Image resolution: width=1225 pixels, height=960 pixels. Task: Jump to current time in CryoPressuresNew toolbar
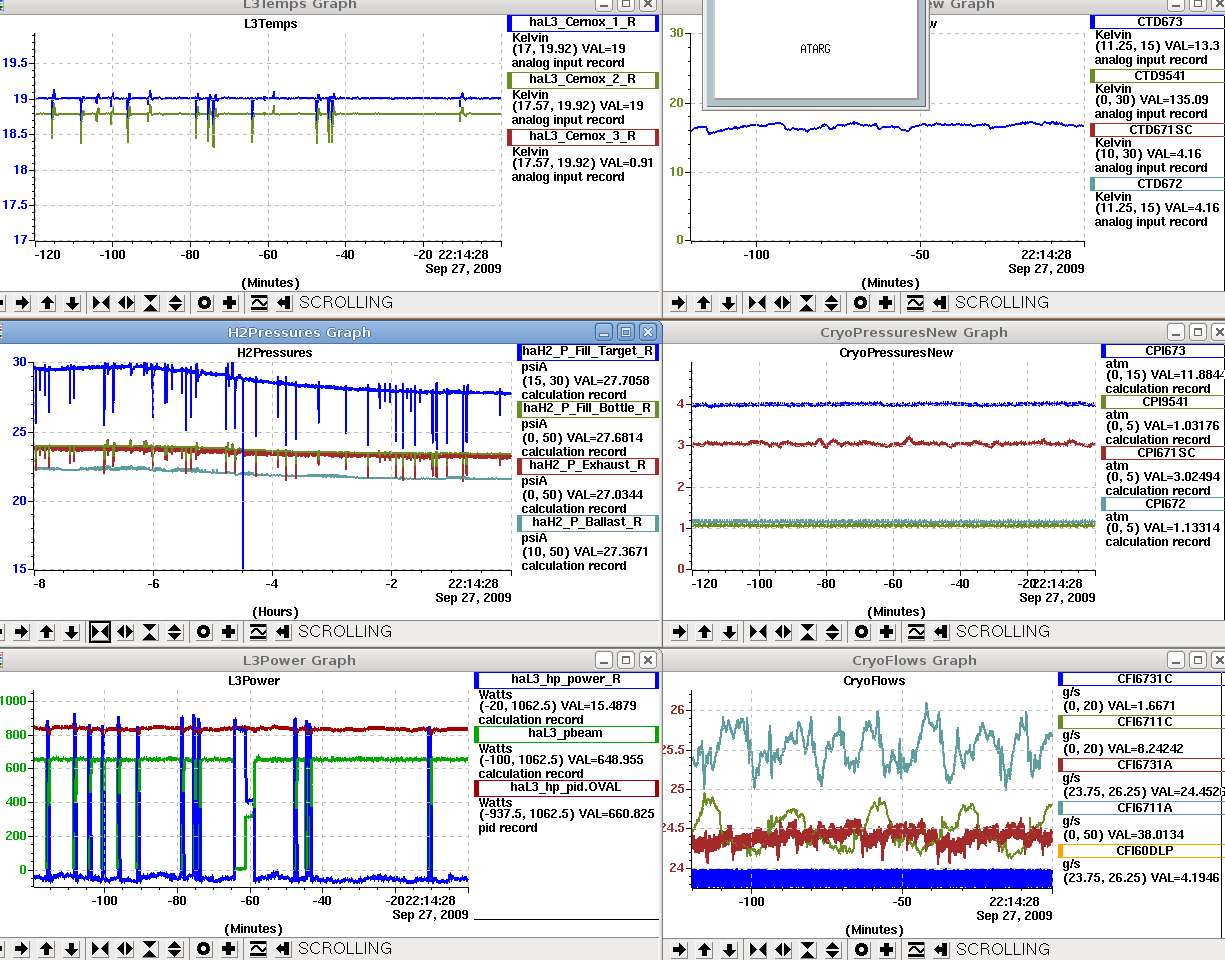click(941, 631)
